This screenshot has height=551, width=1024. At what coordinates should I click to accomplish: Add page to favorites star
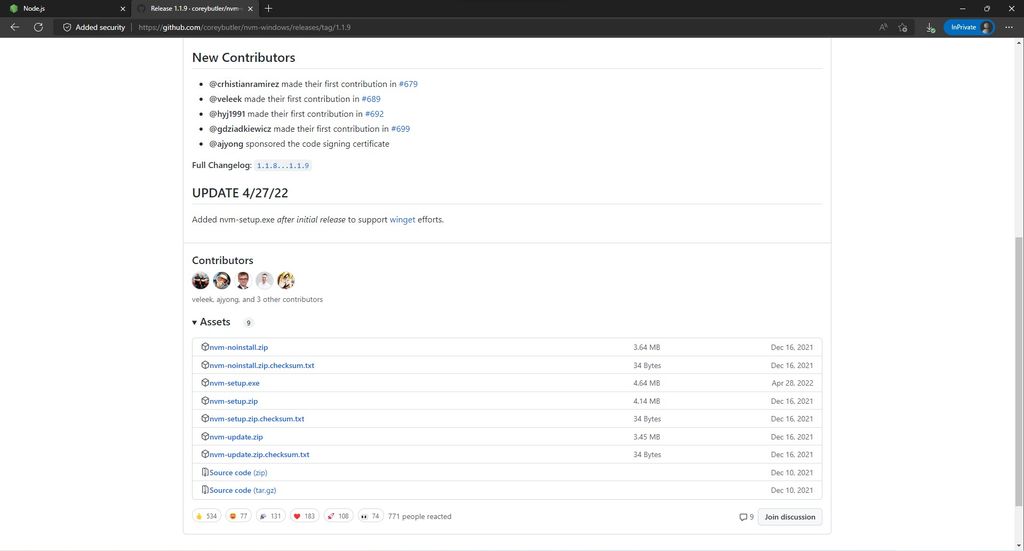pos(903,27)
